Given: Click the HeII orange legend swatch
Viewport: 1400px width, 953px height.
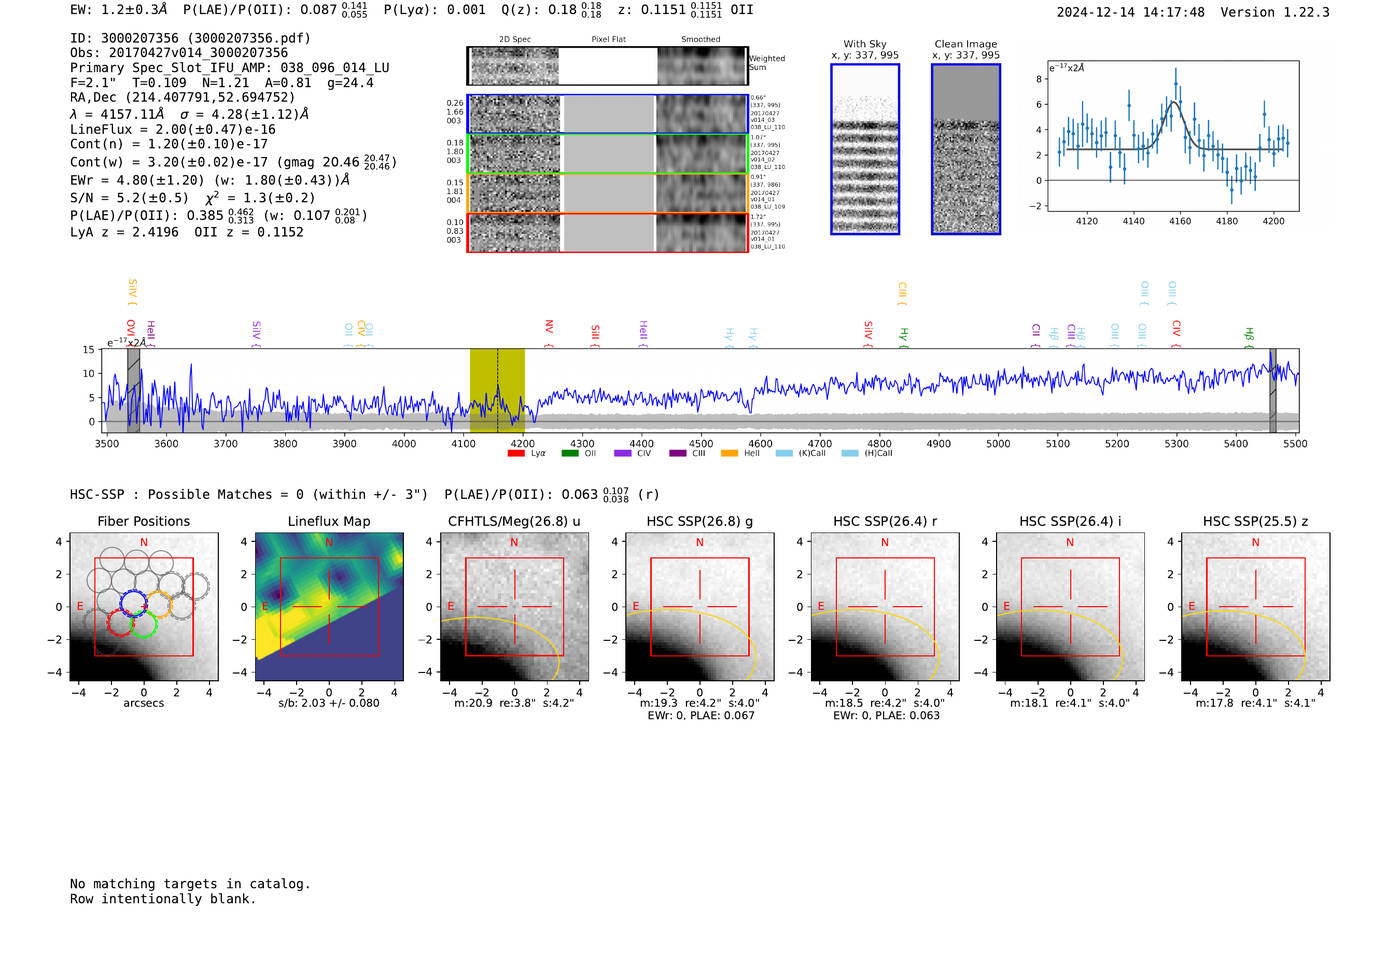Looking at the screenshot, I should [x=730, y=454].
